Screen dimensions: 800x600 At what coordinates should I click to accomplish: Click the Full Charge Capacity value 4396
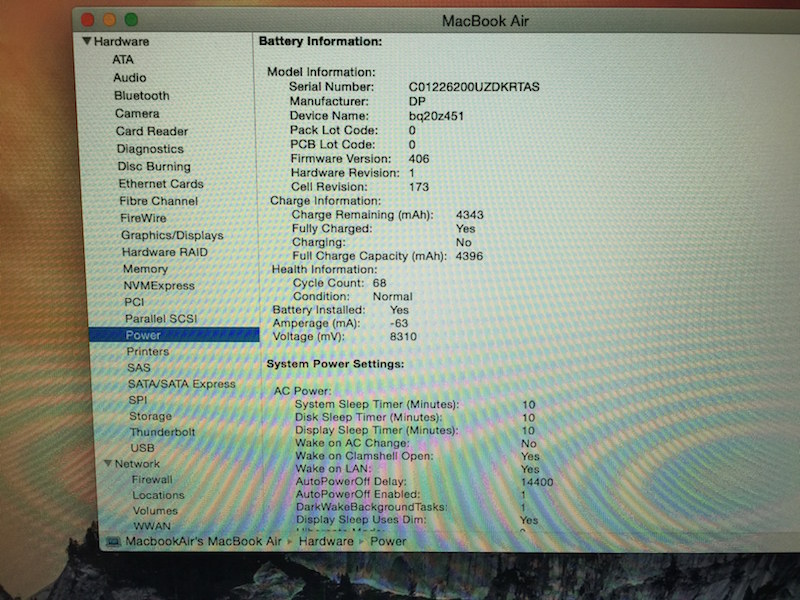click(469, 256)
